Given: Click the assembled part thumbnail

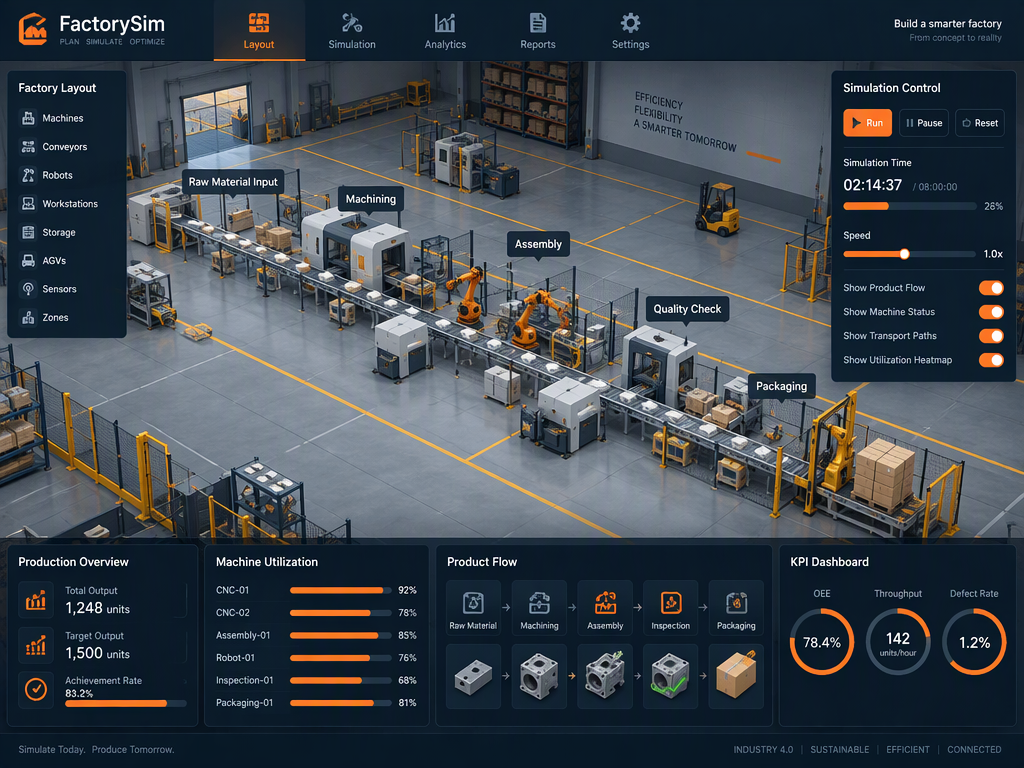Looking at the screenshot, I should (x=605, y=677).
